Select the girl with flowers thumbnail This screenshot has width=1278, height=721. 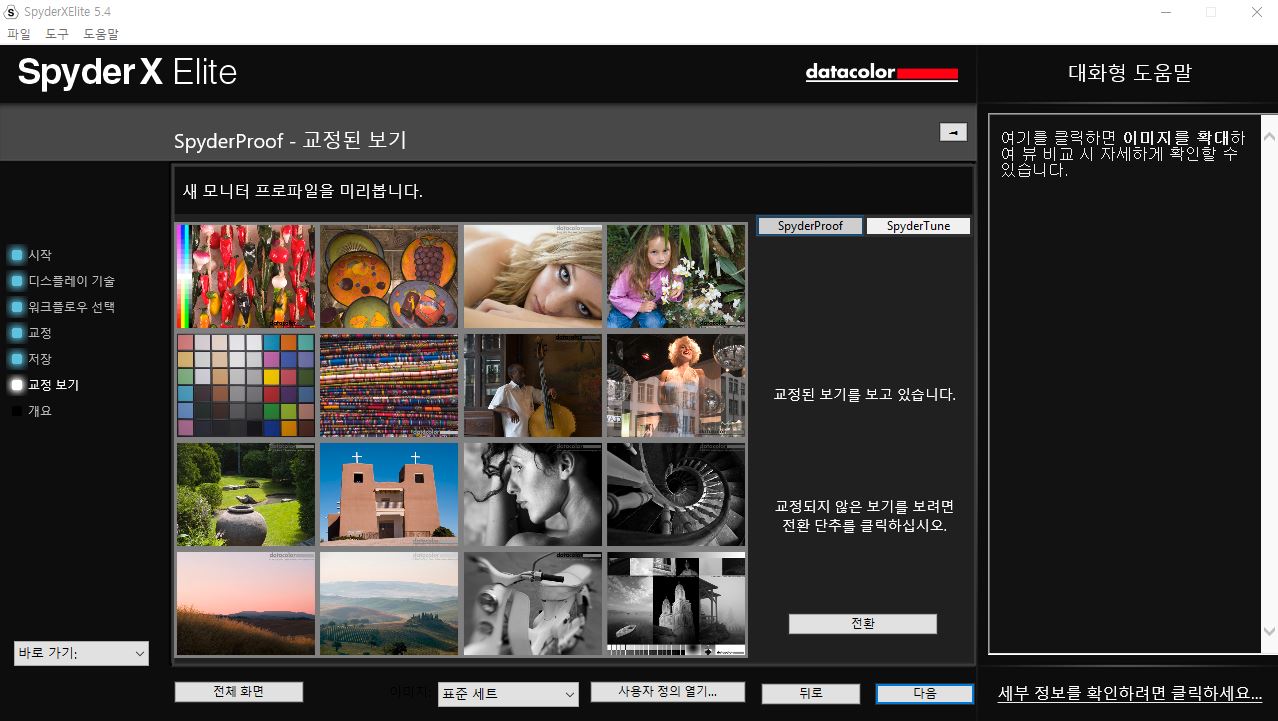point(676,276)
